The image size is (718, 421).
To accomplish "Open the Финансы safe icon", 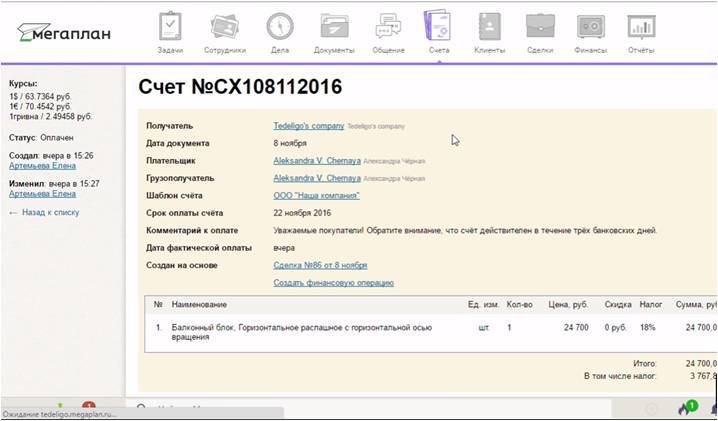I will point(591,28).
